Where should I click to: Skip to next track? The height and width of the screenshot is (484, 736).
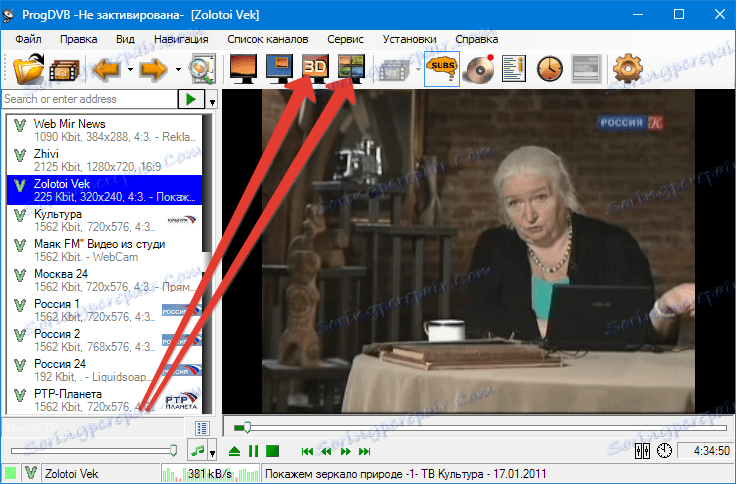365,452
